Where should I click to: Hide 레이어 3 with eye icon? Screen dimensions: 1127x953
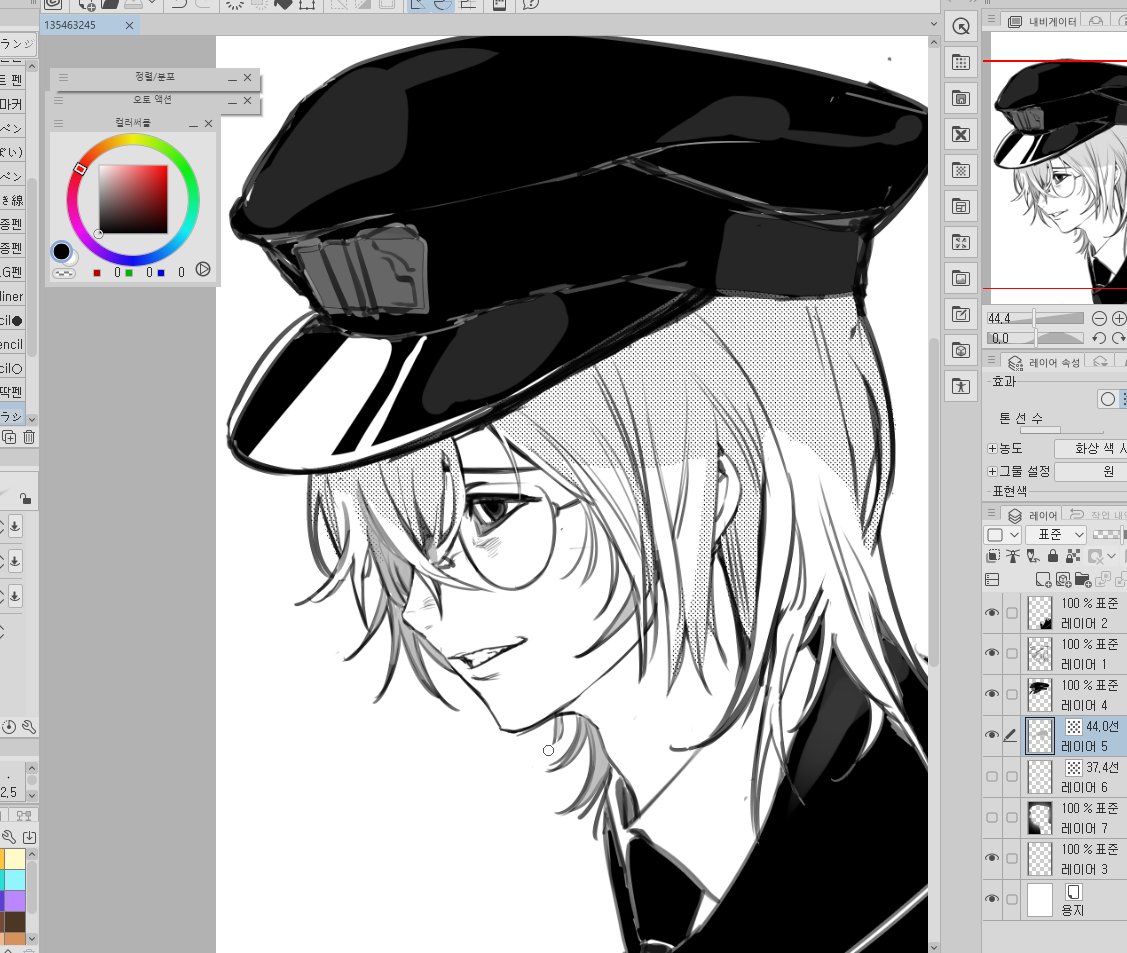[x=992, y=858]
